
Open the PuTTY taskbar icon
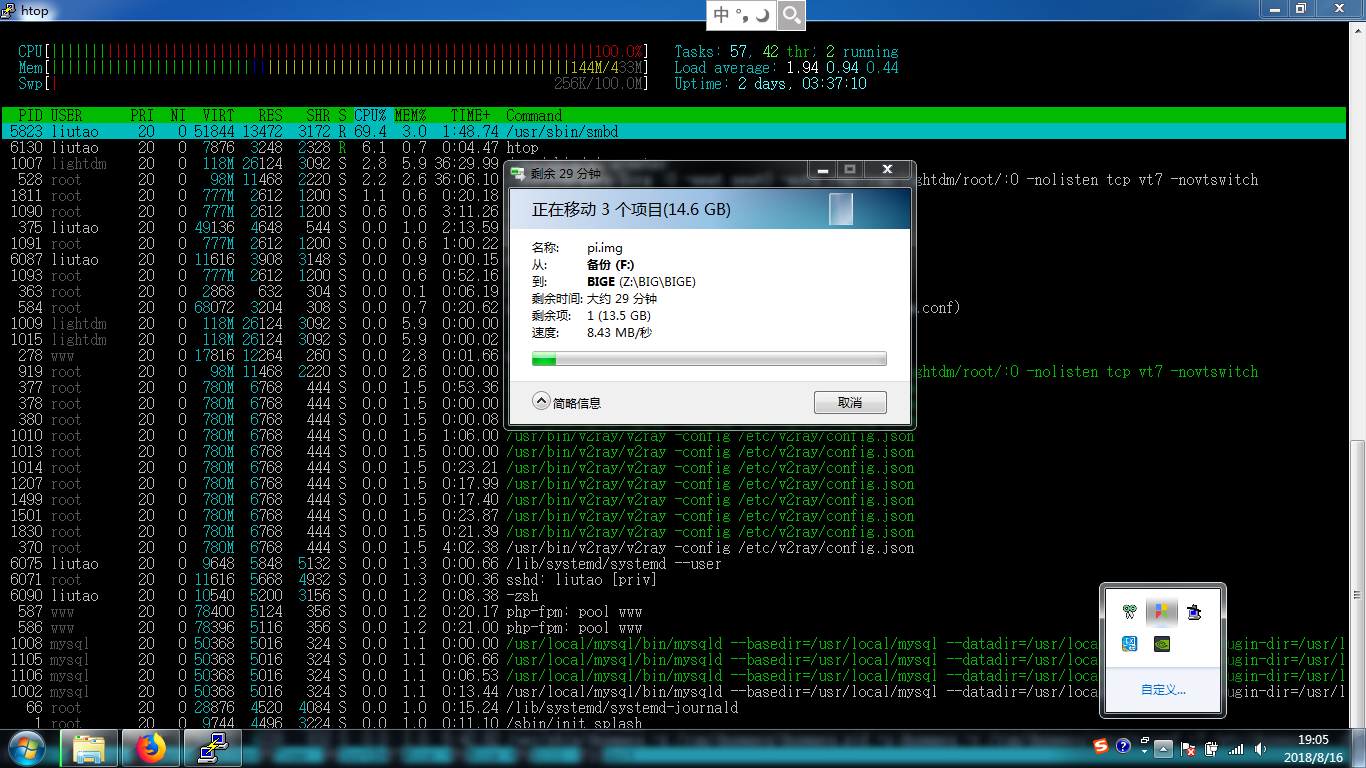213,747
